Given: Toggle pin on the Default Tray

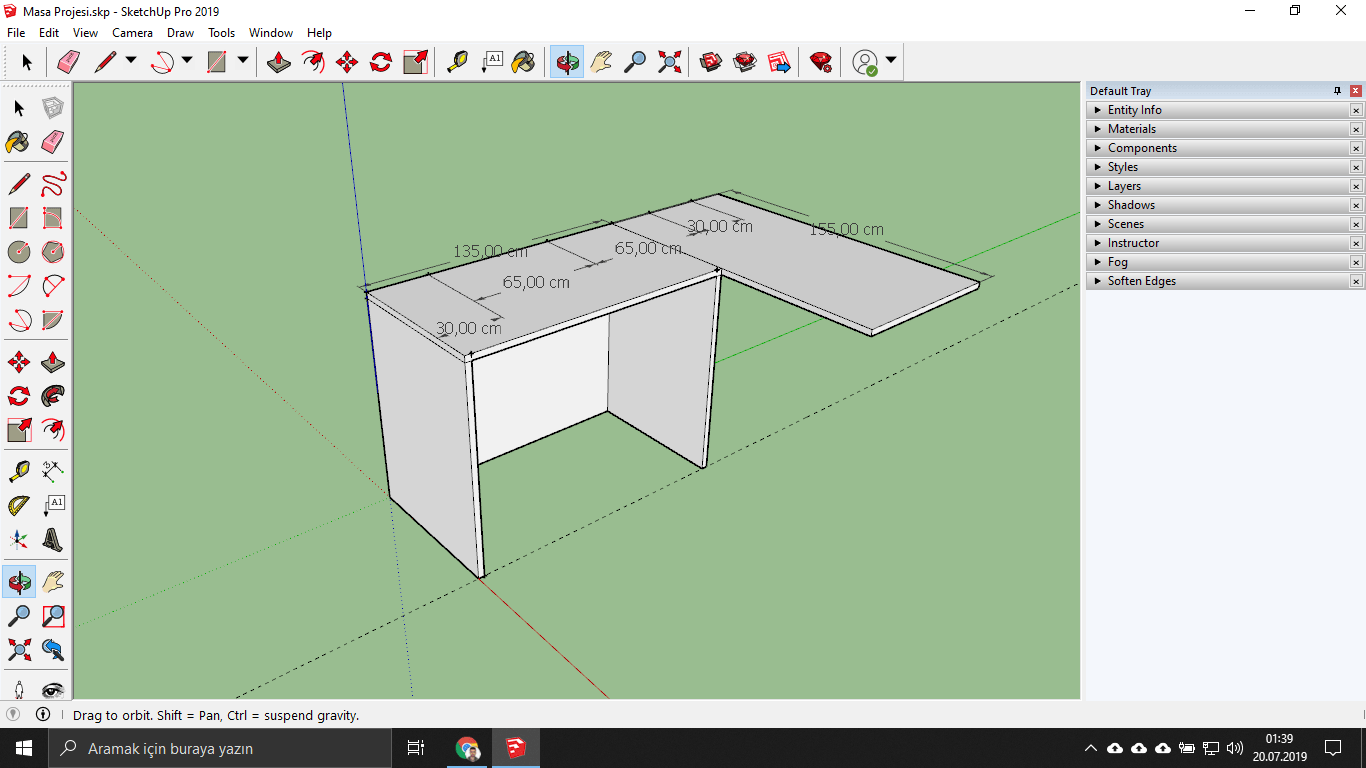Looking at the screenshot, I should pos(1337,91).
